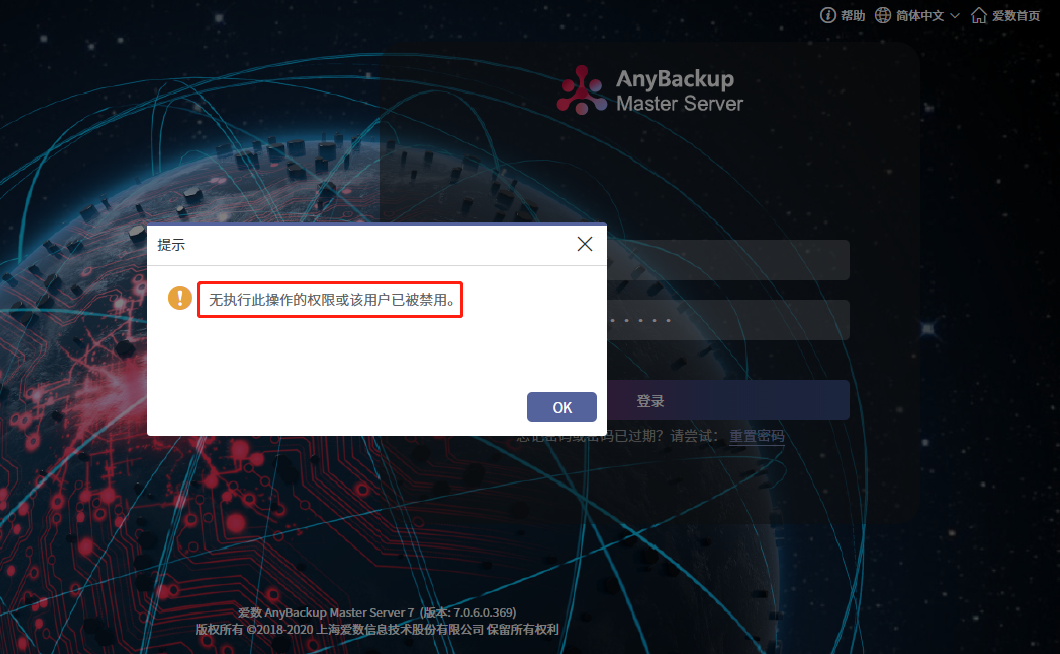Click the help info icon
Viewport: 1060px width, 654px height.
click(x=828, y=15)
